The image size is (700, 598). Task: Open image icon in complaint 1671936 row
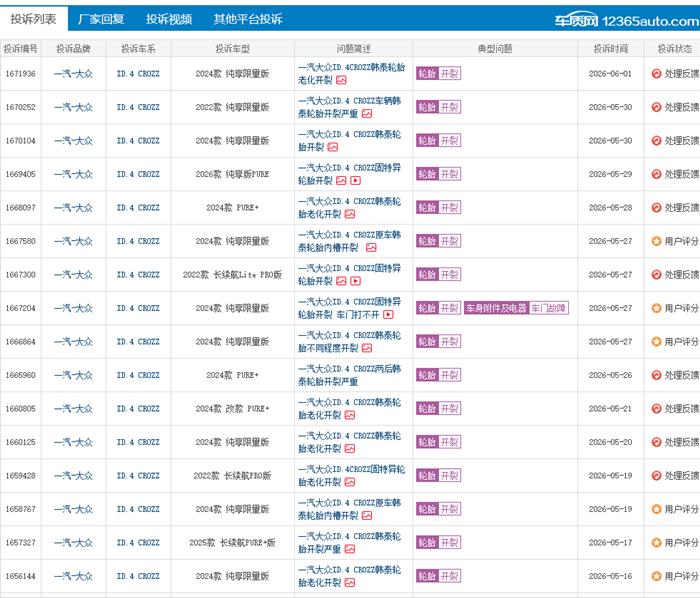[341, 80]
